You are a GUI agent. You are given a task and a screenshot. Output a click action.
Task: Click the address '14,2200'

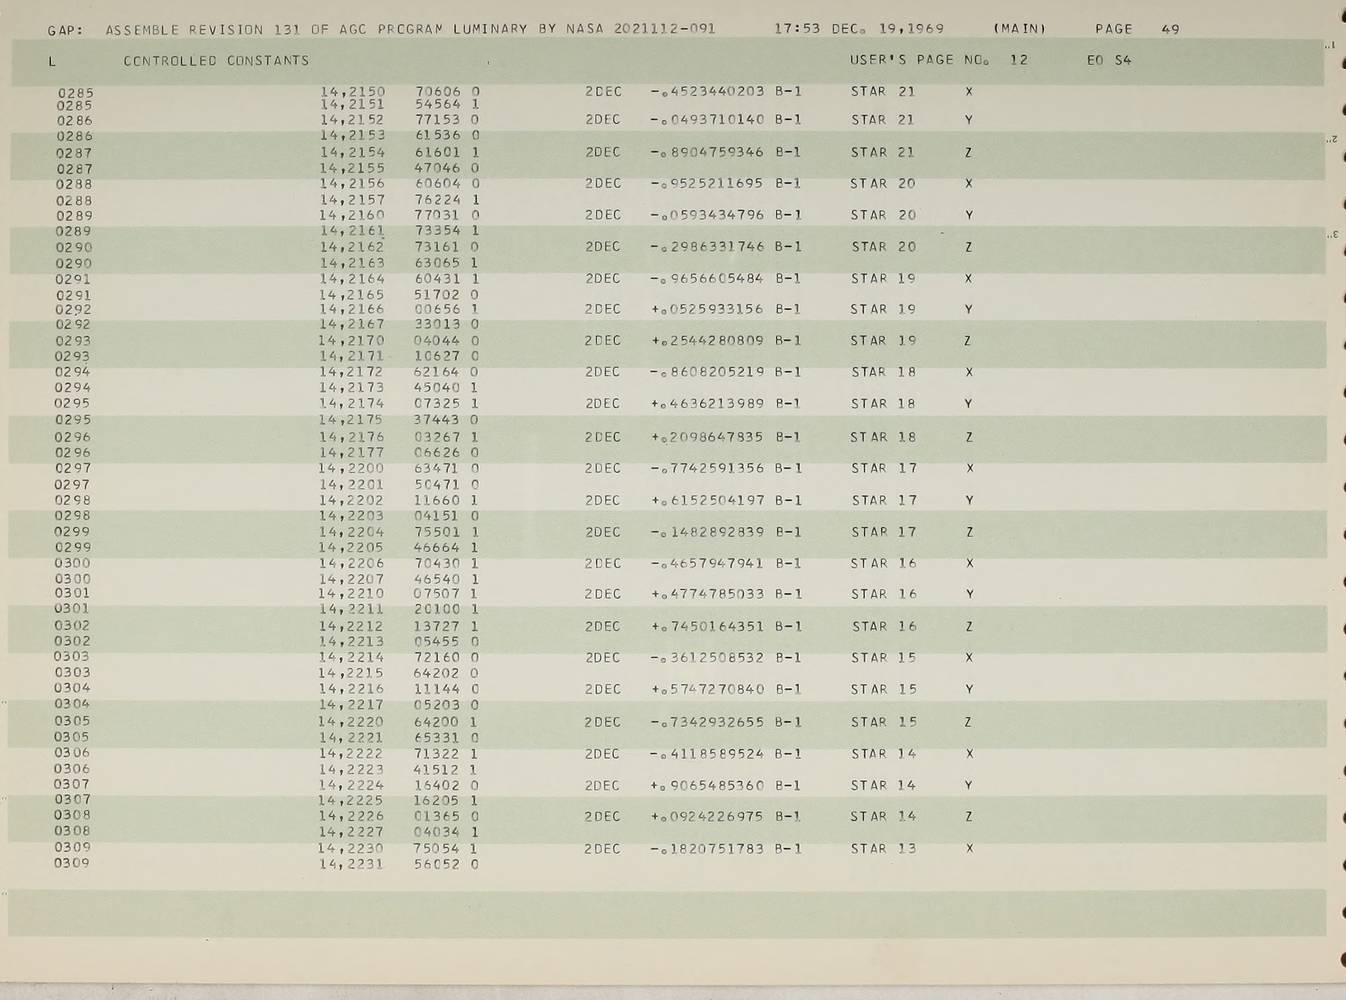click(351, 467)
